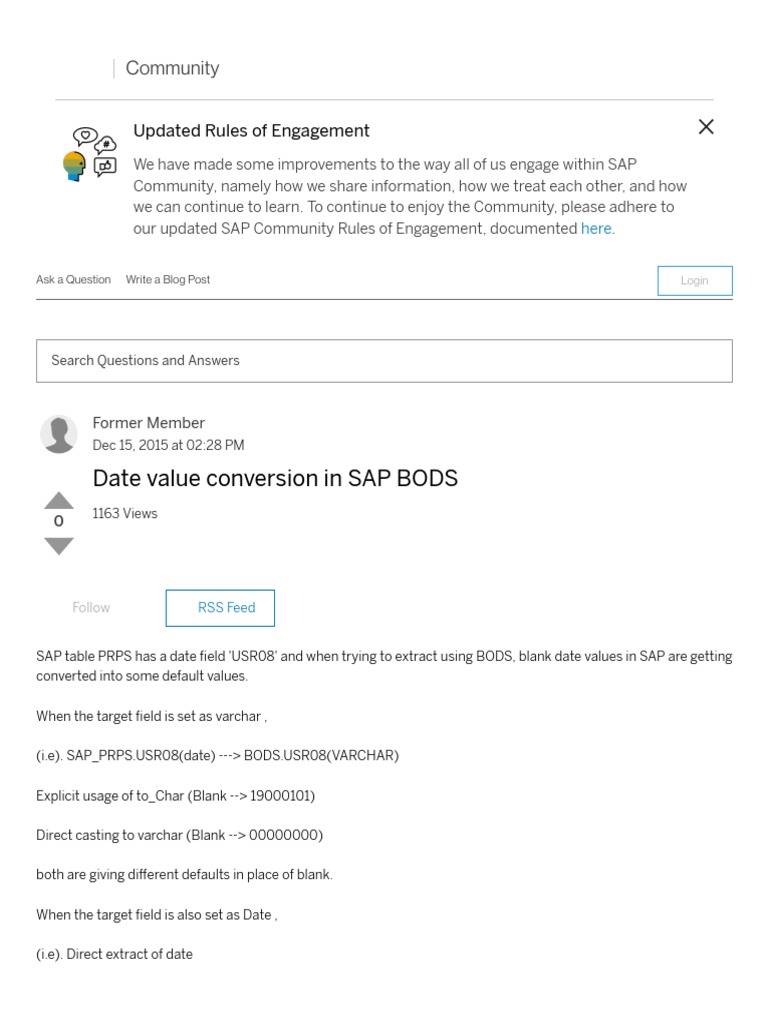Click the Dec 15, 2015 post timestamp

point(168,445)
